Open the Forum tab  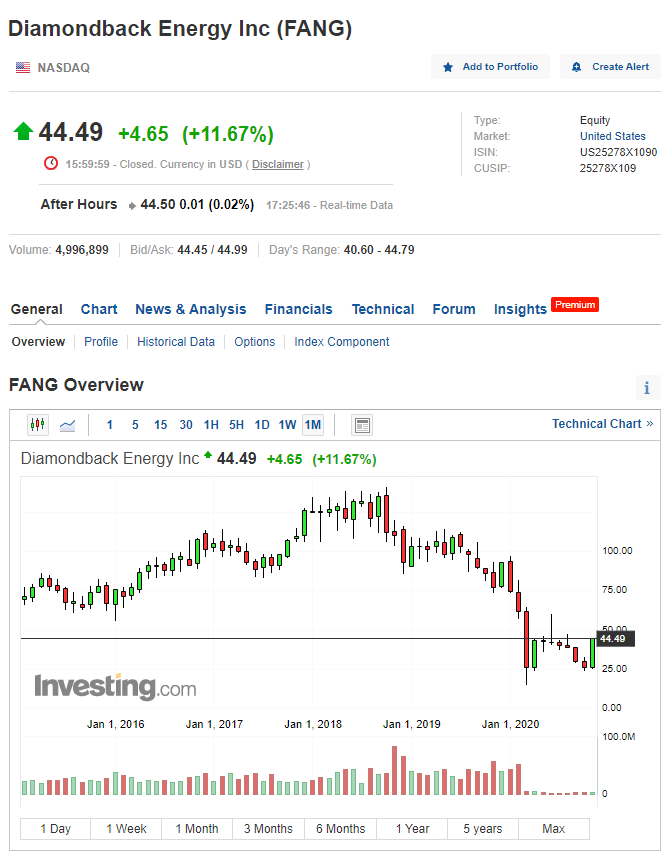454,309
